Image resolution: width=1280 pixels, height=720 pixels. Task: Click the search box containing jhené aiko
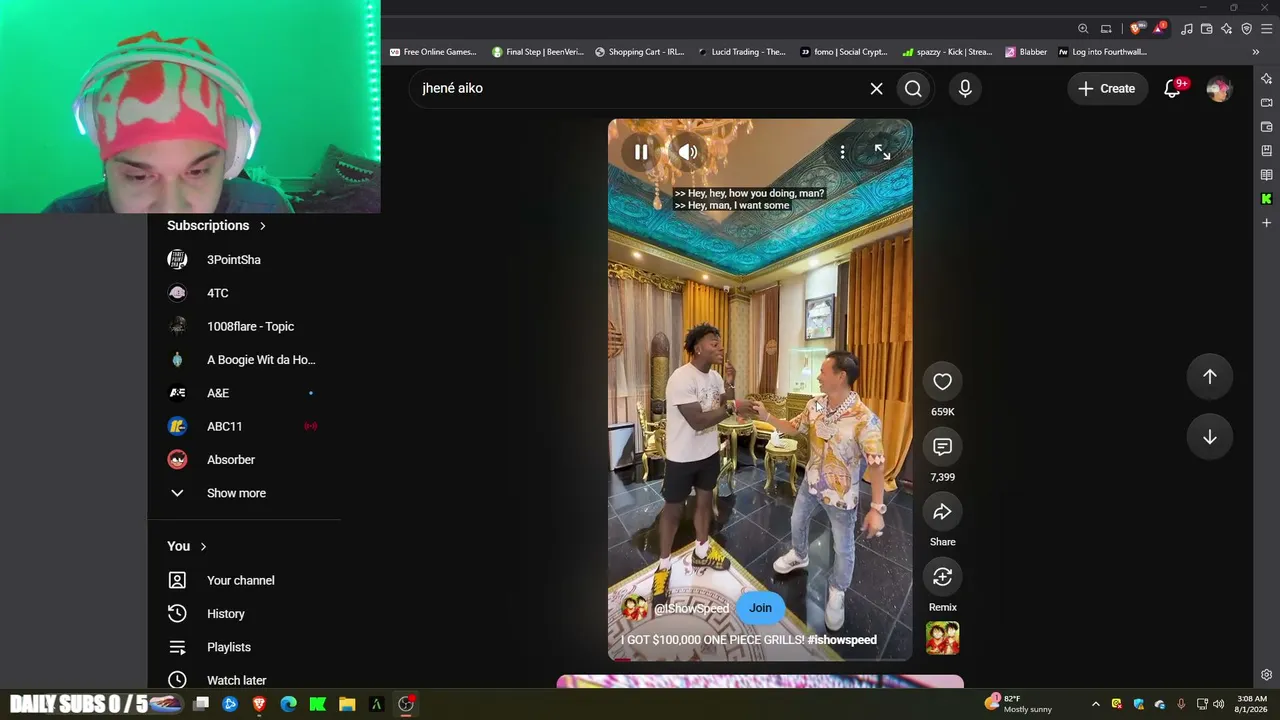click(x=640, y=88)
